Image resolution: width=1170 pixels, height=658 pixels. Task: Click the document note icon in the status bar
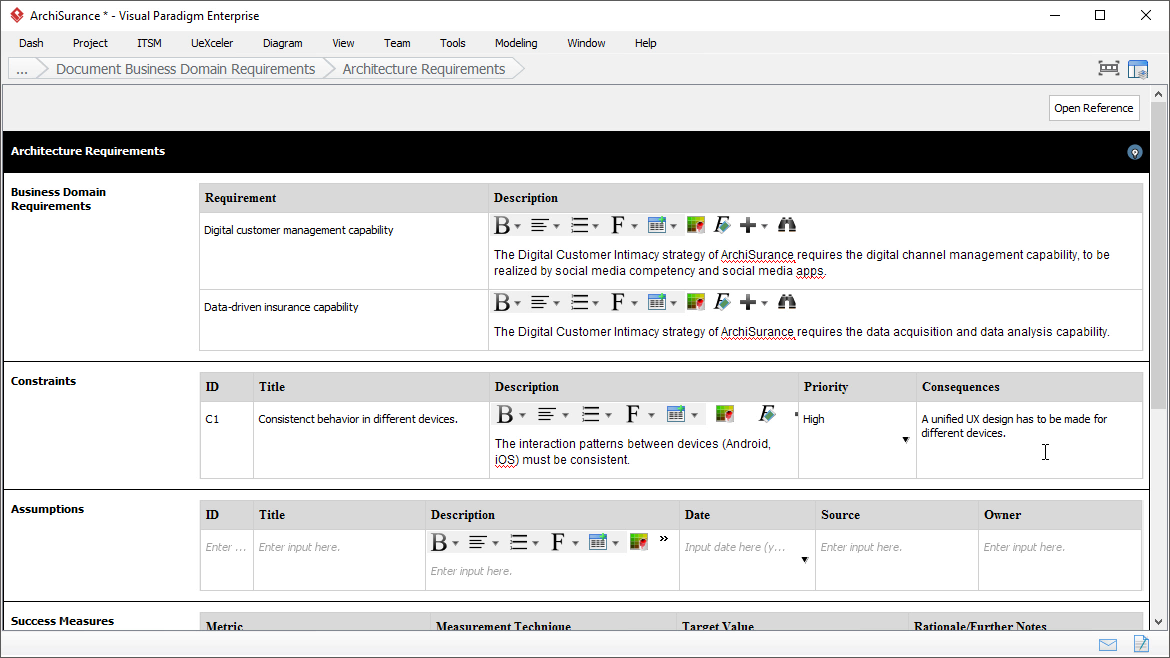pyautogui.click(x=1141, y=644)
